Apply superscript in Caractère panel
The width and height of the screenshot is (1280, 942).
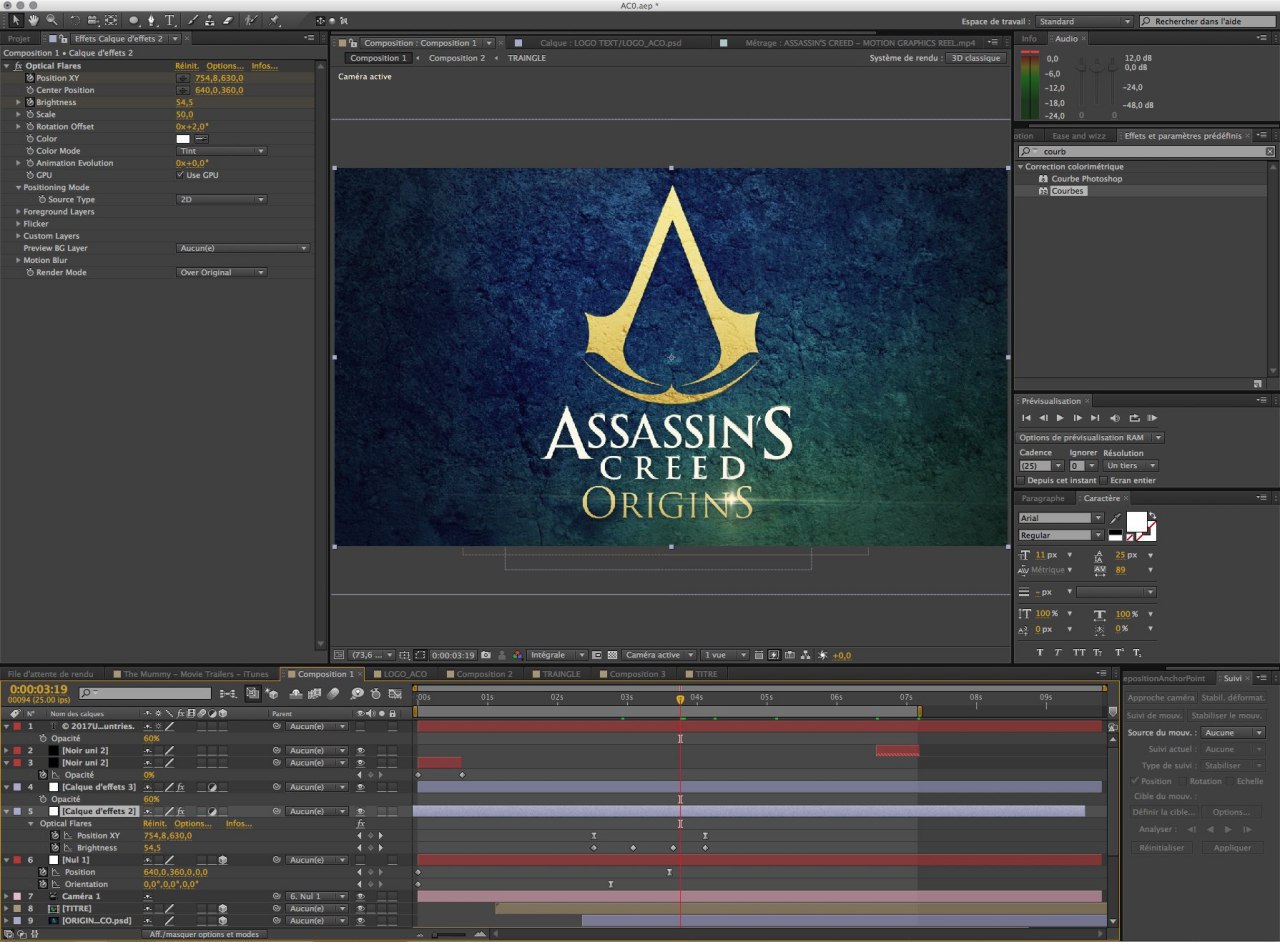[x=1119, y=652]
